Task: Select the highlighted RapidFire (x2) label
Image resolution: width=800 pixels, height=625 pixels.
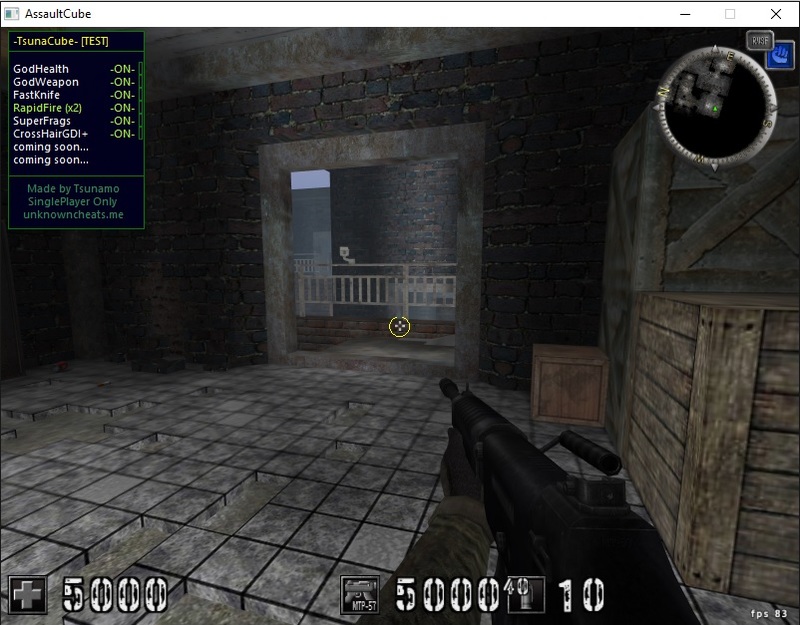Action: point(47,108)
